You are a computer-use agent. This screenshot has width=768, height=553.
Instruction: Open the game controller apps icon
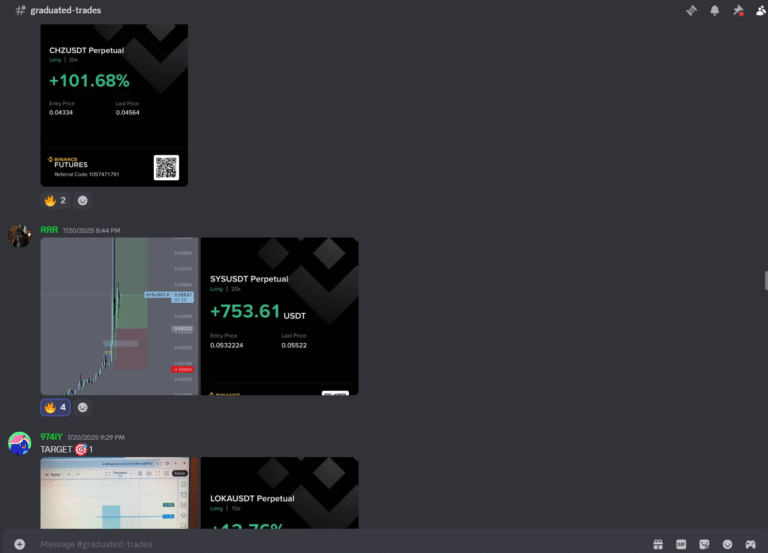(750, 544)
